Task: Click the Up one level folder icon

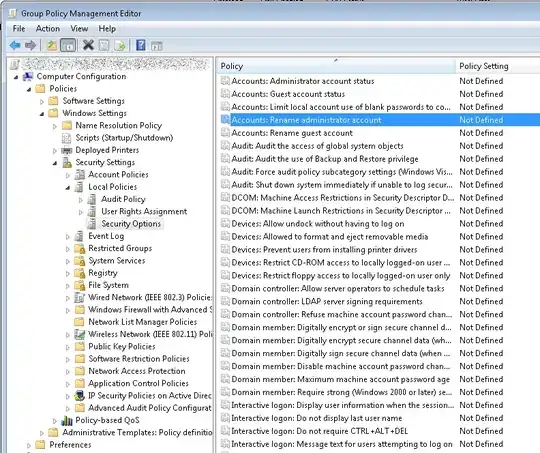Action: click(x=52, y=45)
